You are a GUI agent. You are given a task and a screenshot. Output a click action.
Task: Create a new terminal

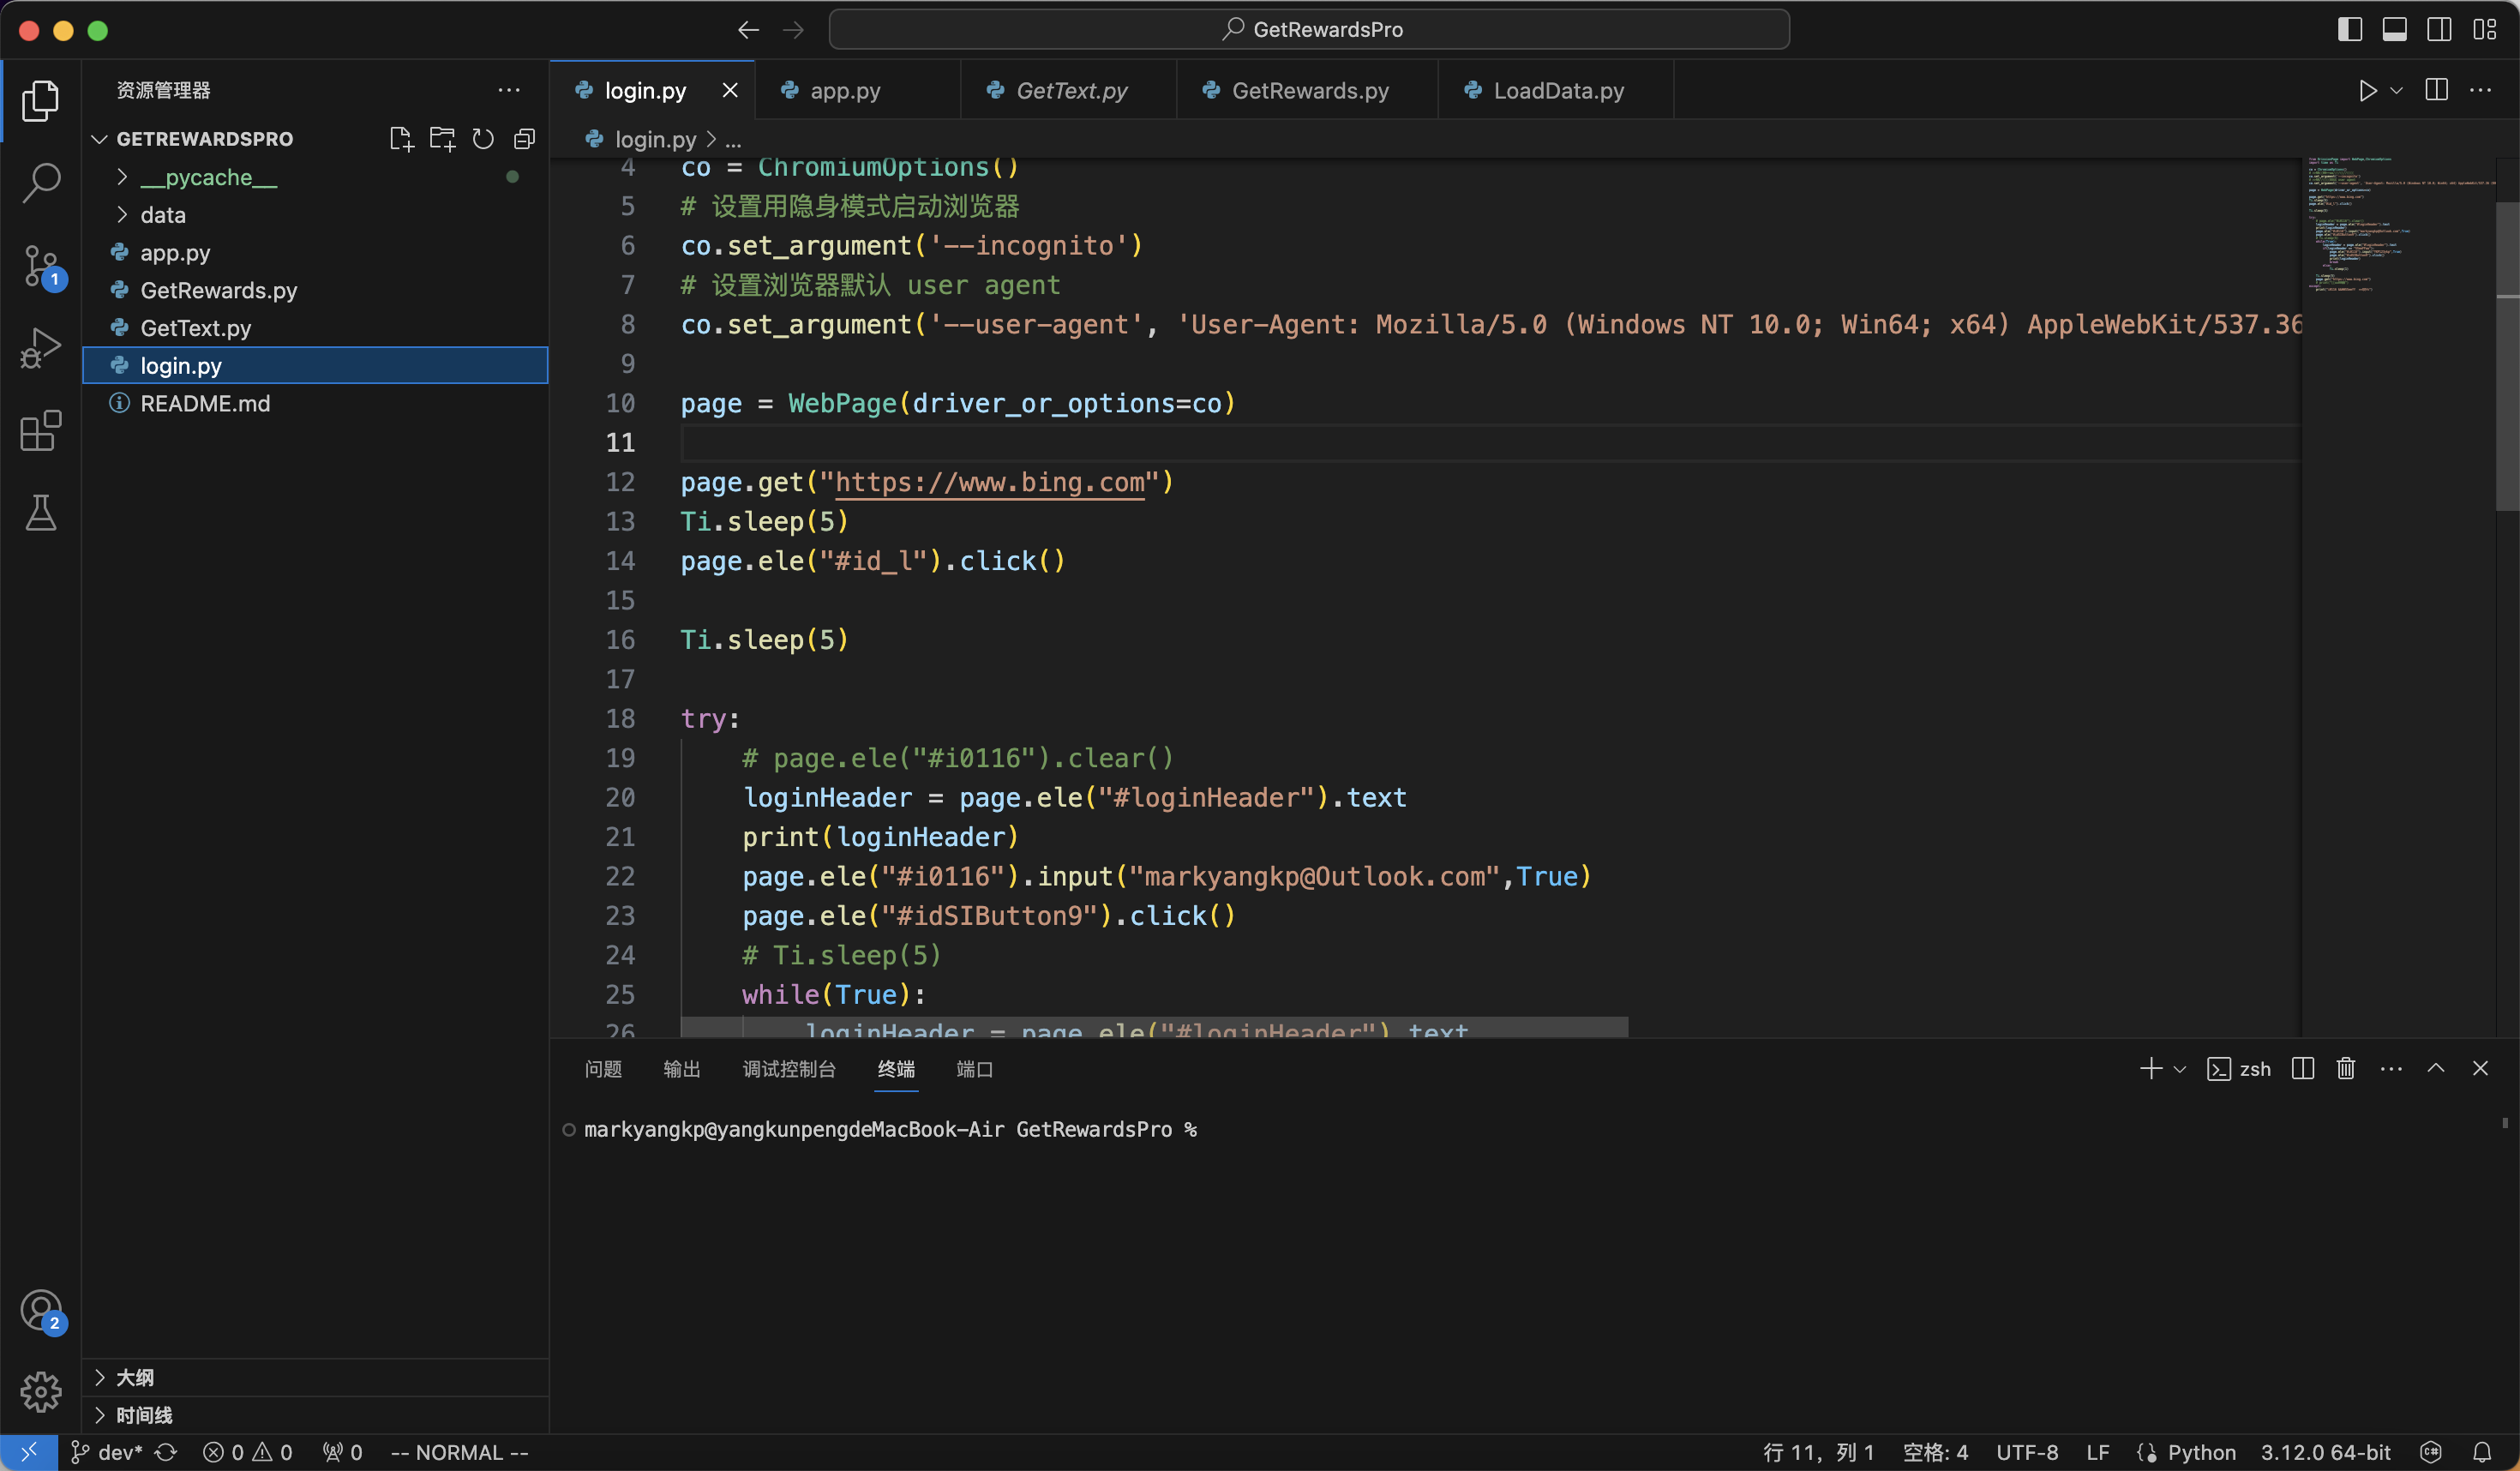coord(2150,1069)
